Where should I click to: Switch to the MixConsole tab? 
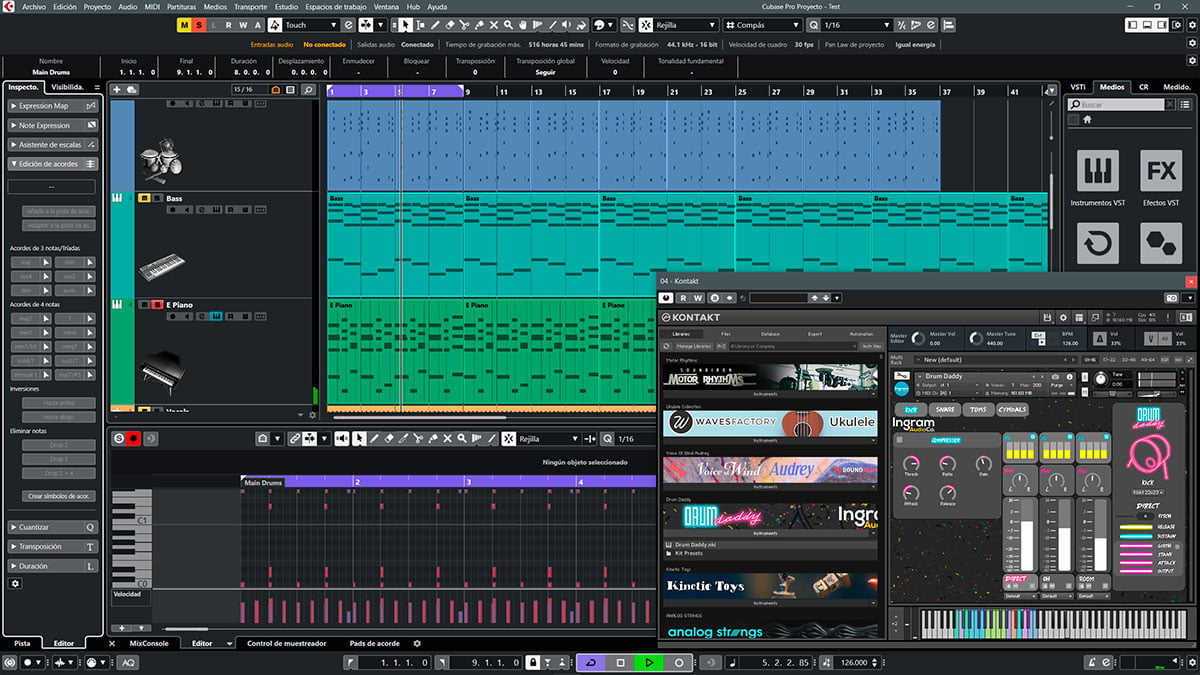149,643
